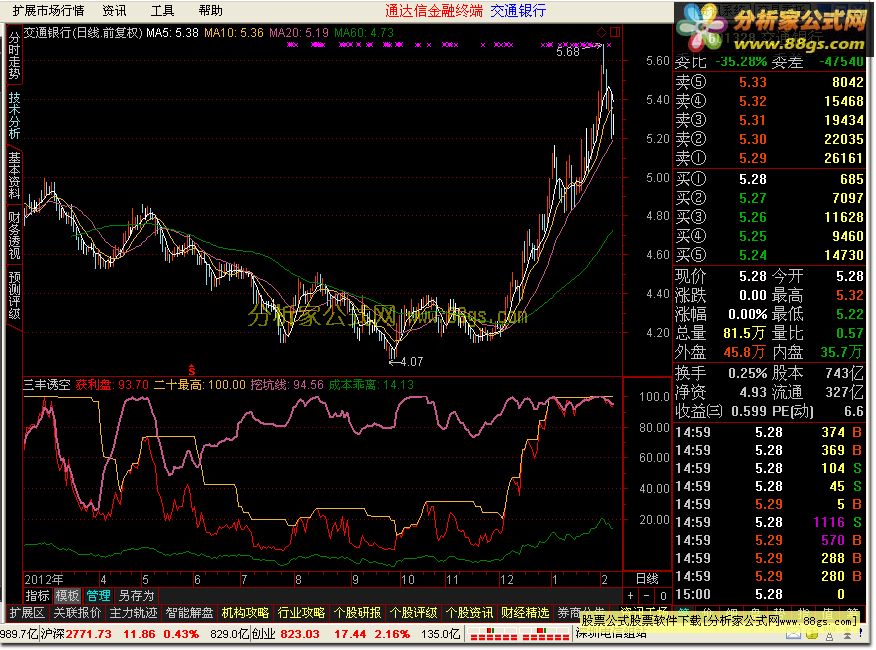876x650 pixels.
Task: Click the 日线 period selector
Action: [646, 579]
